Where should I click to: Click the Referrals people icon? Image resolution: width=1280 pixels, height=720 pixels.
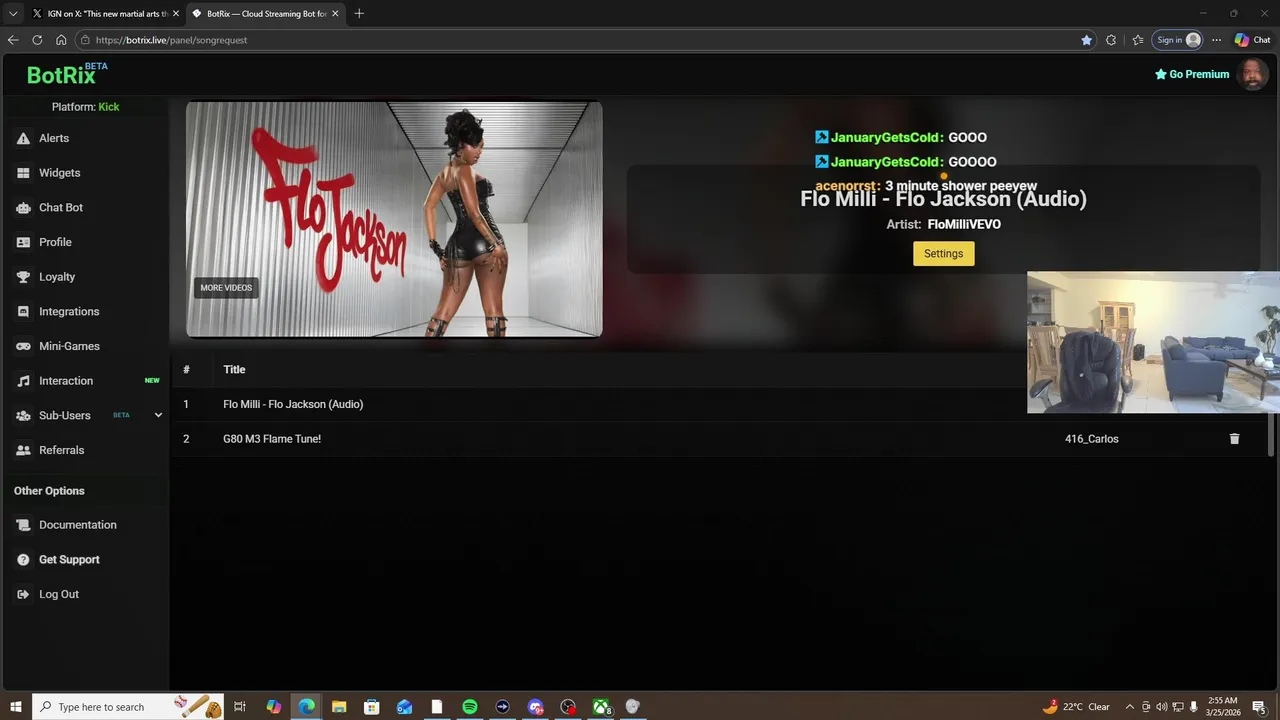pos(23,450)
